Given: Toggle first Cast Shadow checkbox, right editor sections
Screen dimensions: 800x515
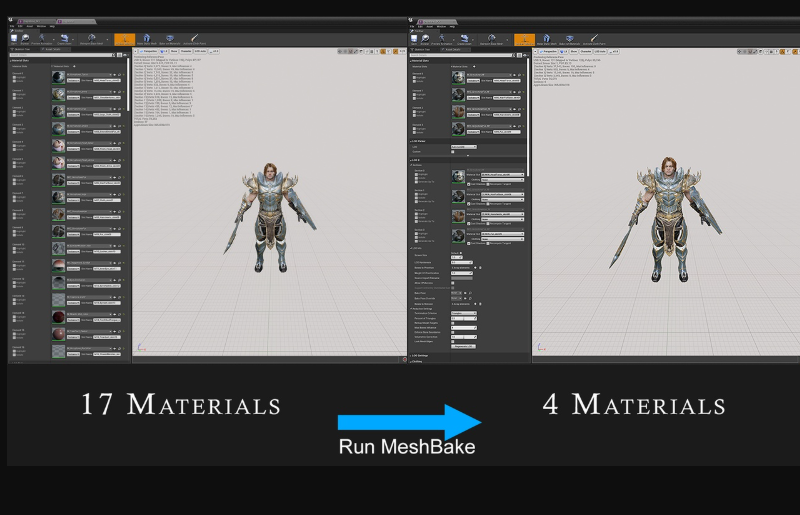Looking at the screenshot, I should coord(468,184).
